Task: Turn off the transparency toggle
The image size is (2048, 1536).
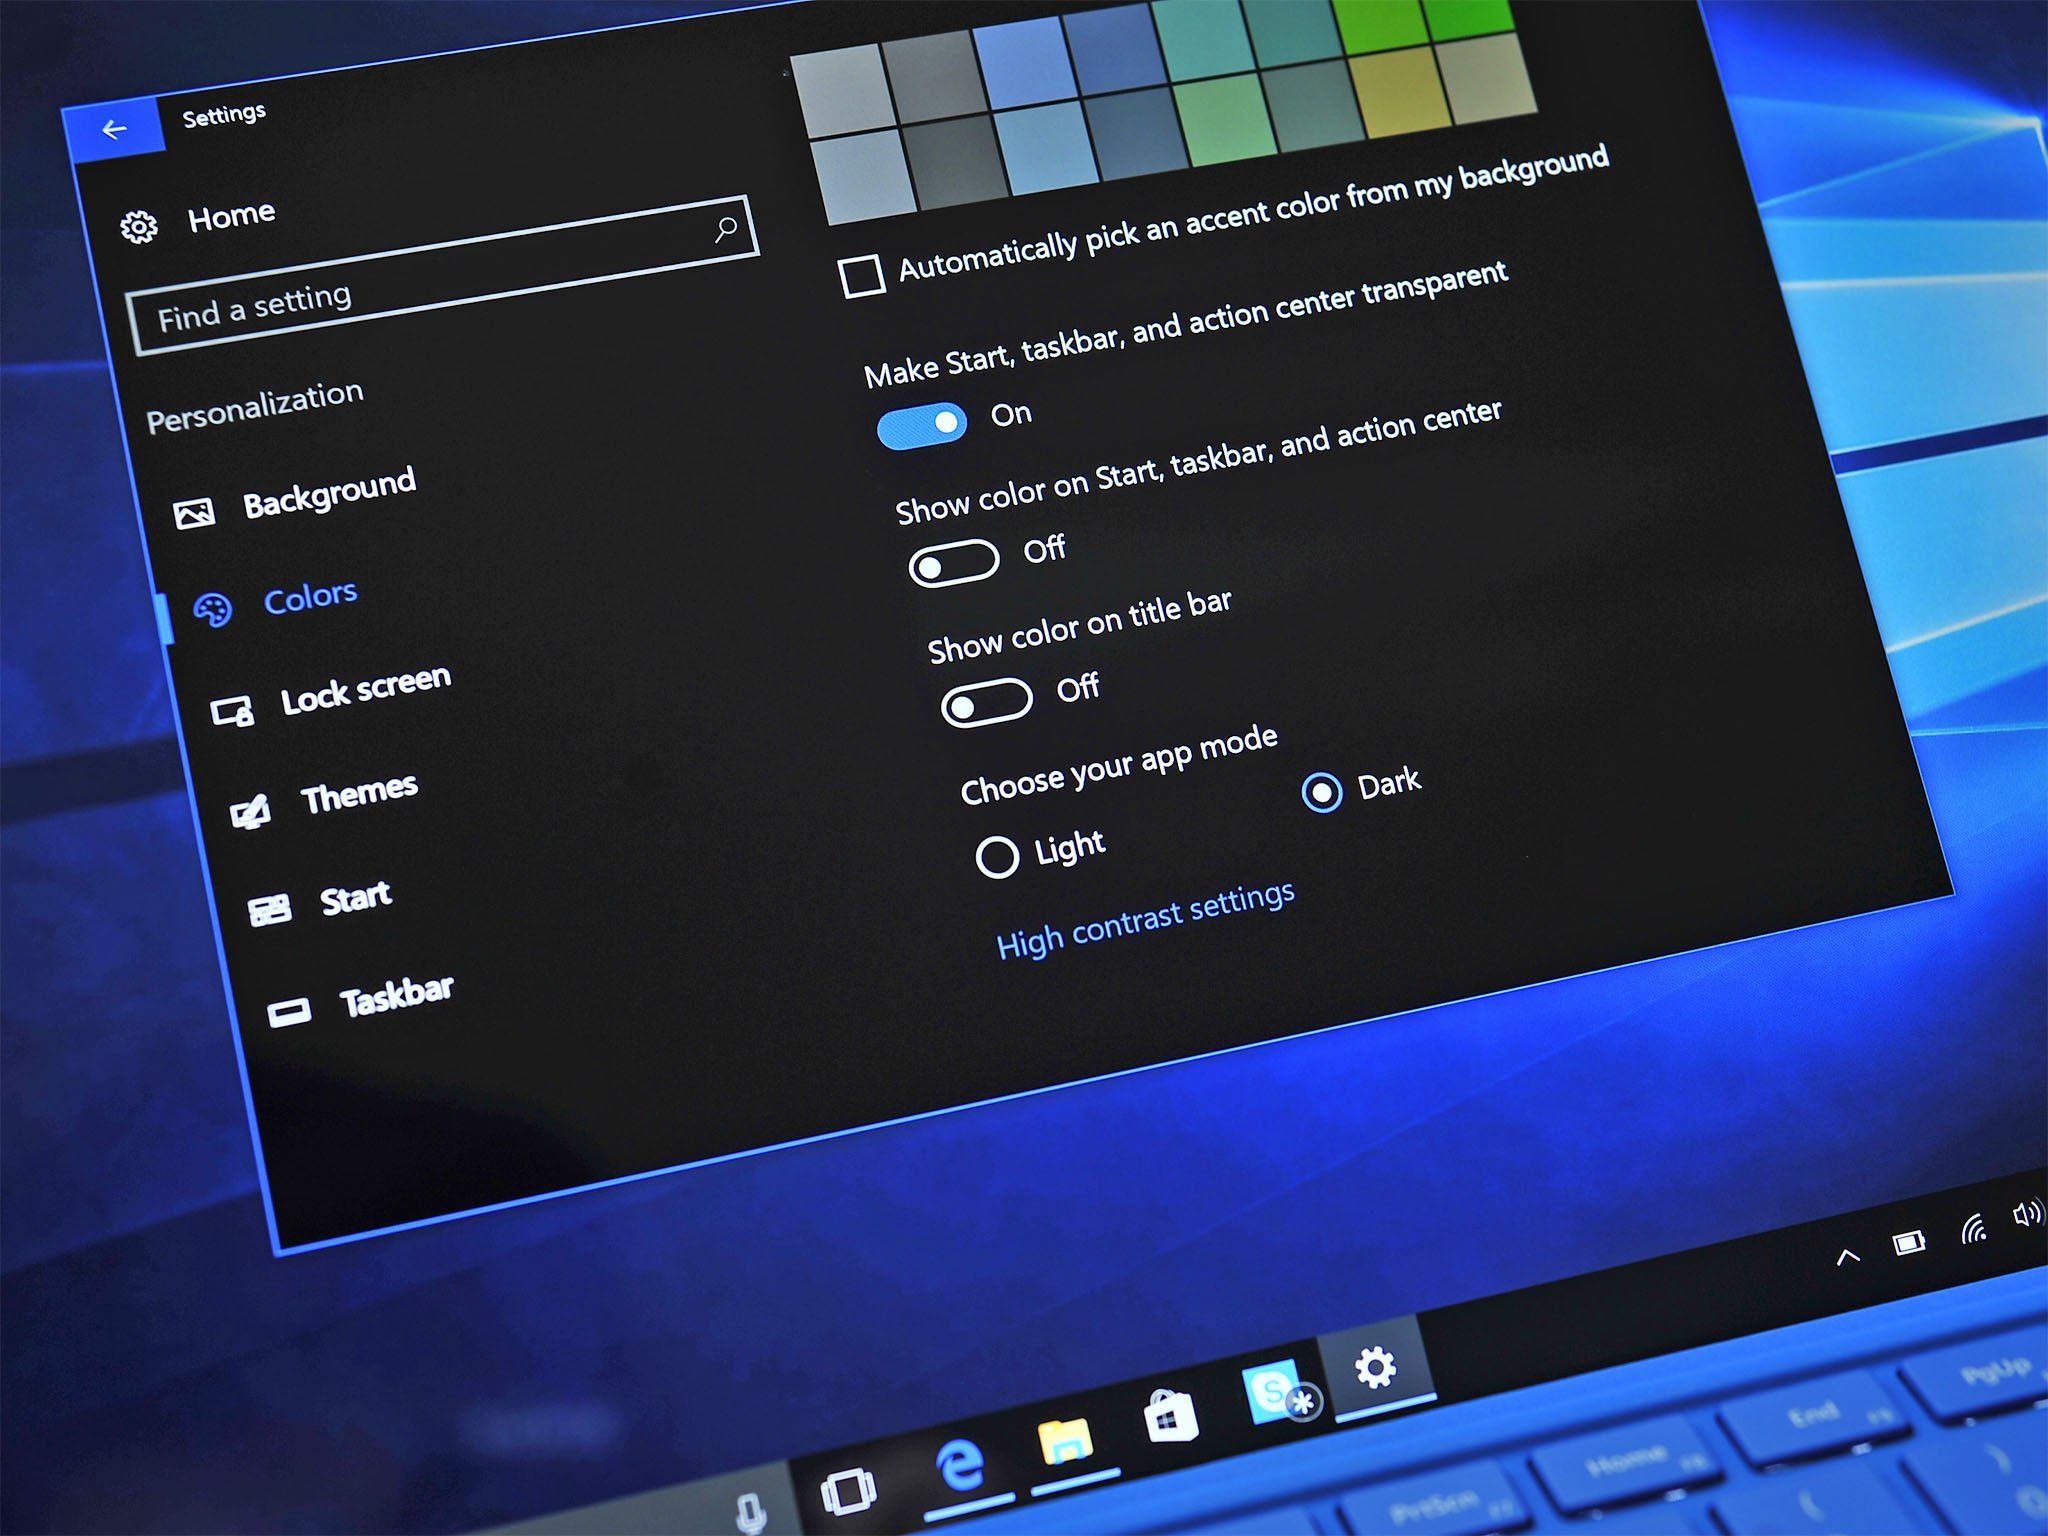Action: (922, 426)
